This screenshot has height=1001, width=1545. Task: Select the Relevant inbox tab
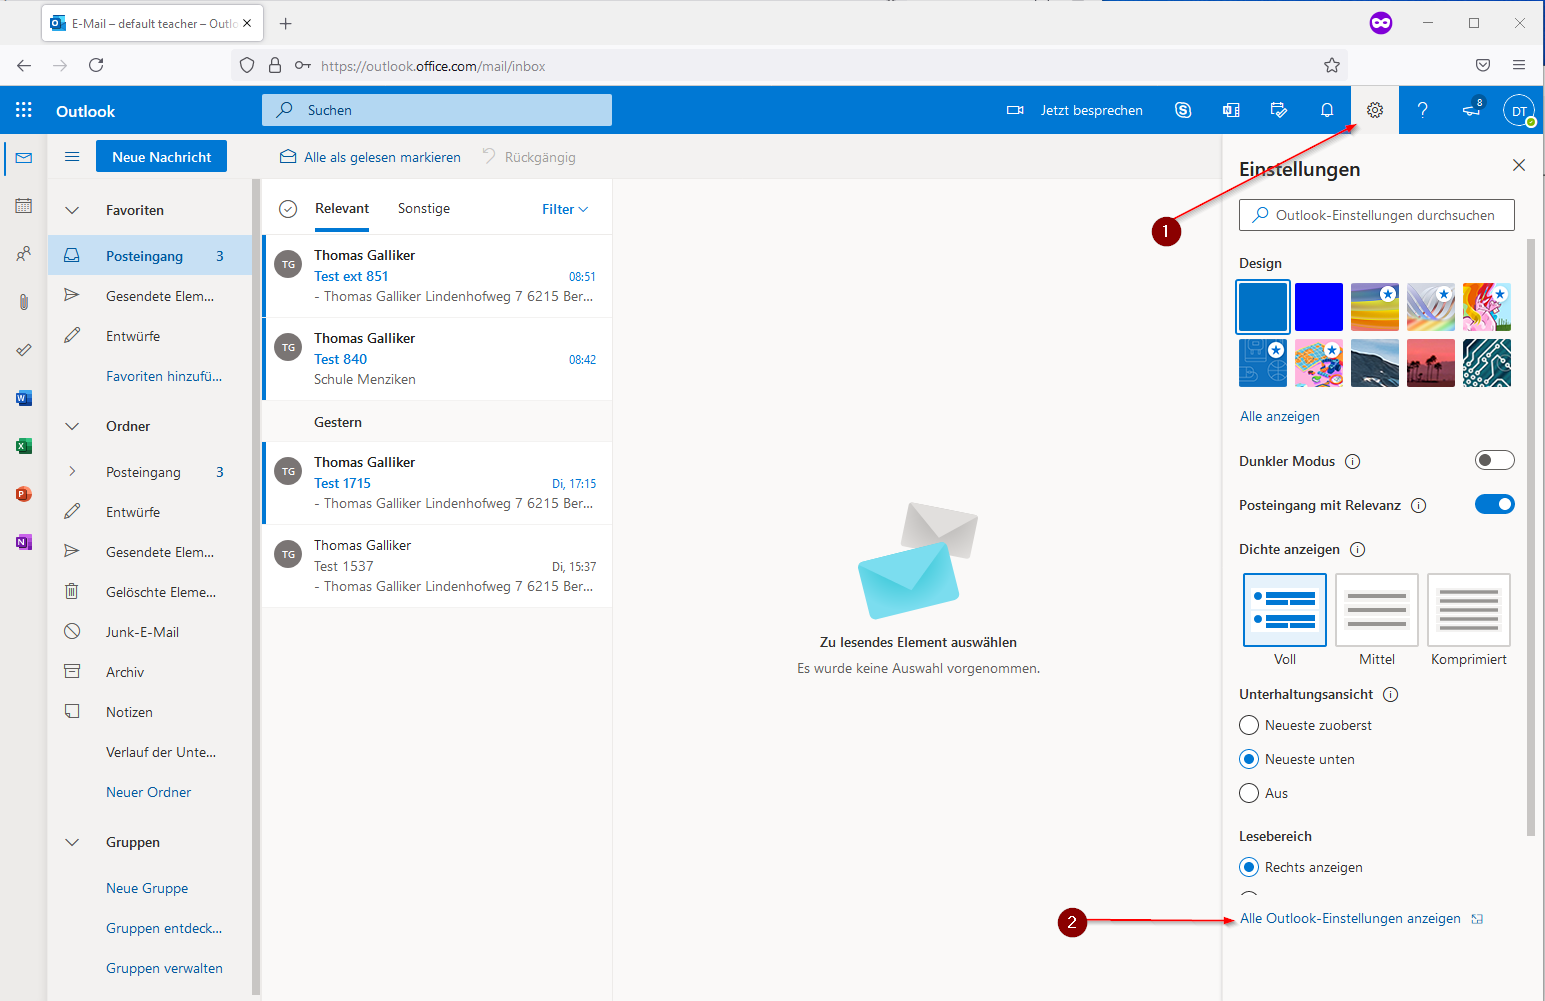pos(342,208)
